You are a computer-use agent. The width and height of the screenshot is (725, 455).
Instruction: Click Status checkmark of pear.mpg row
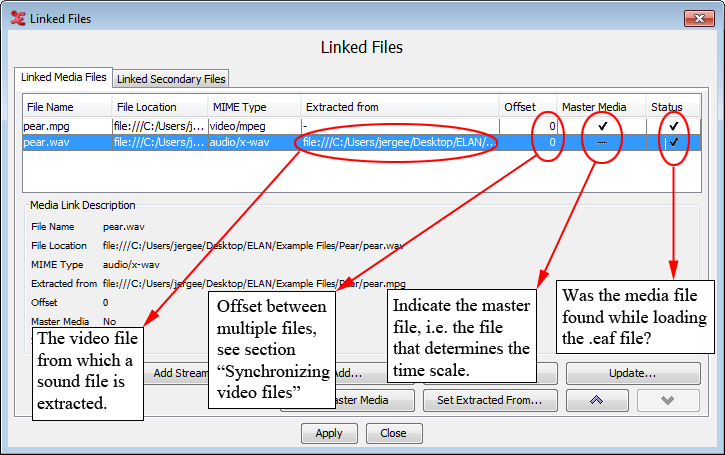tap(675, 126)
